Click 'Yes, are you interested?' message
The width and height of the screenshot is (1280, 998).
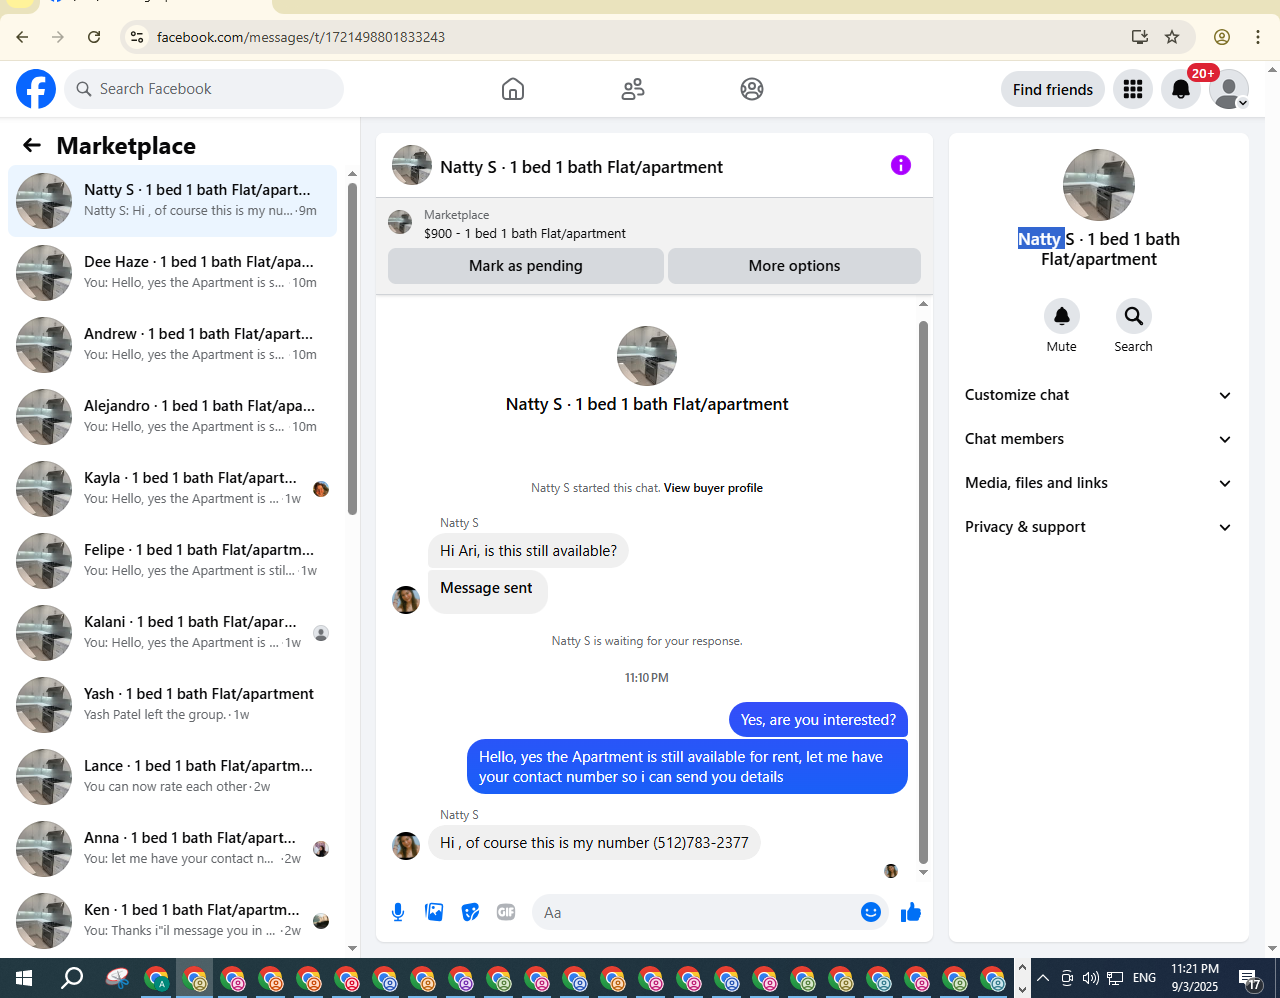coord(818,720)
